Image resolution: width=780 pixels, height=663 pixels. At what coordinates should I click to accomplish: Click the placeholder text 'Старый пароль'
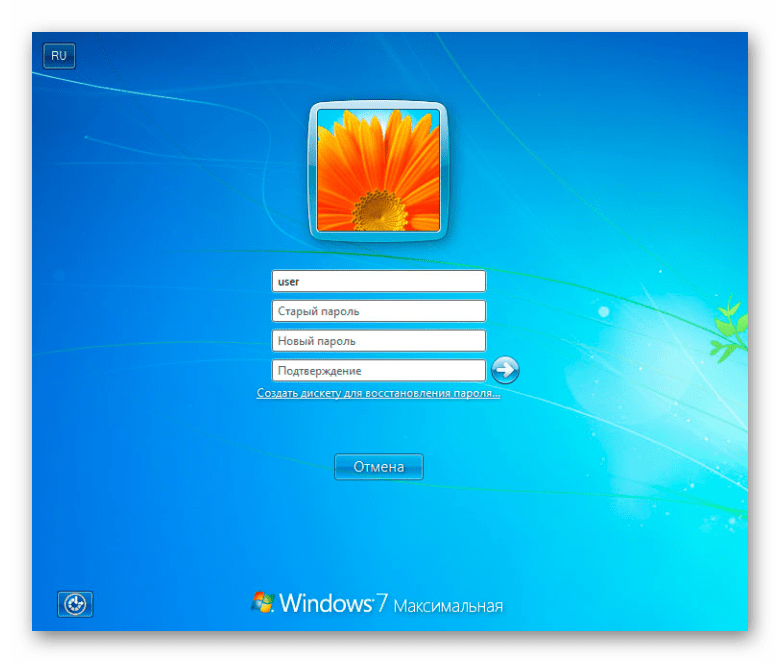tap(318, 311)
